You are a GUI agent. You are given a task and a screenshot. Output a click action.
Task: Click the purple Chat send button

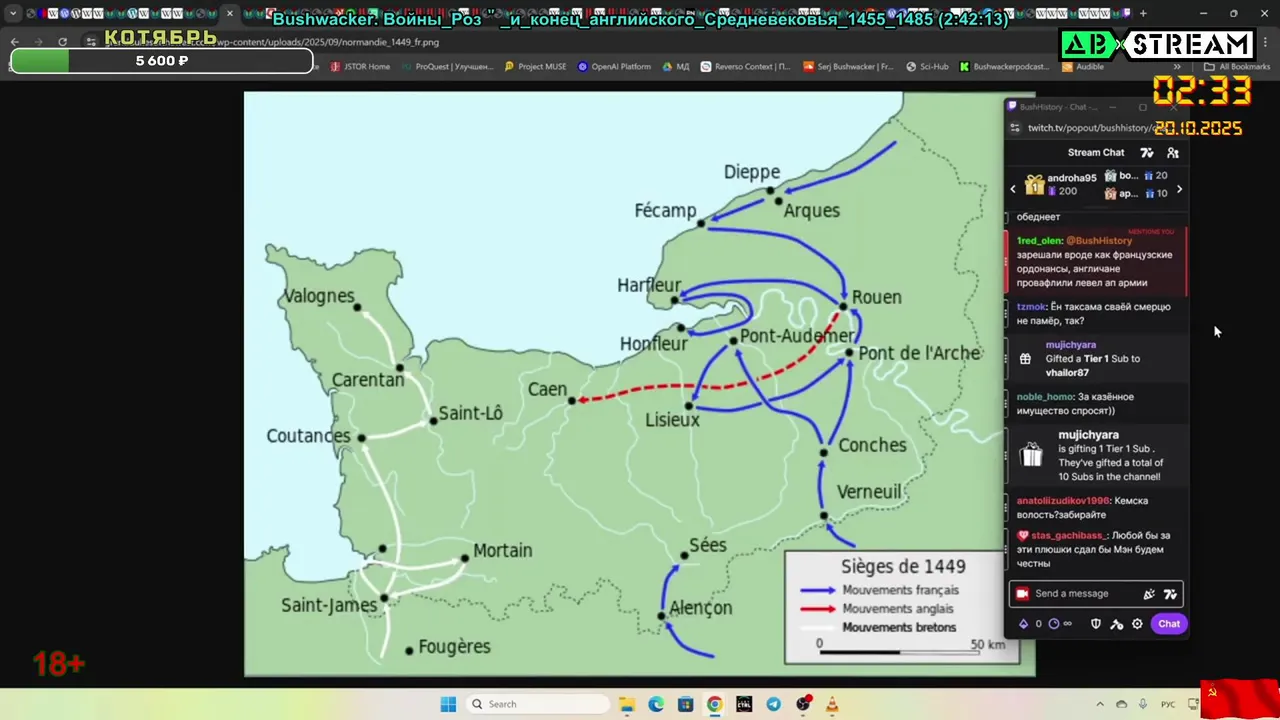tap(1169, 624)
